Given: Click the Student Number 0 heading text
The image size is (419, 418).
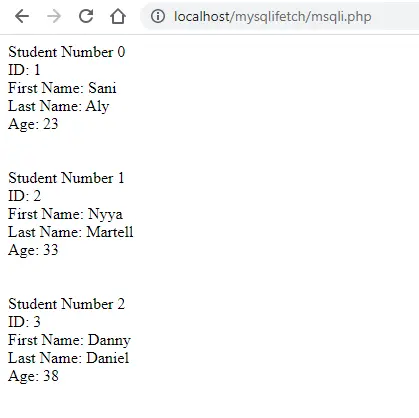Looking at the screenshot, I should 67,52.
